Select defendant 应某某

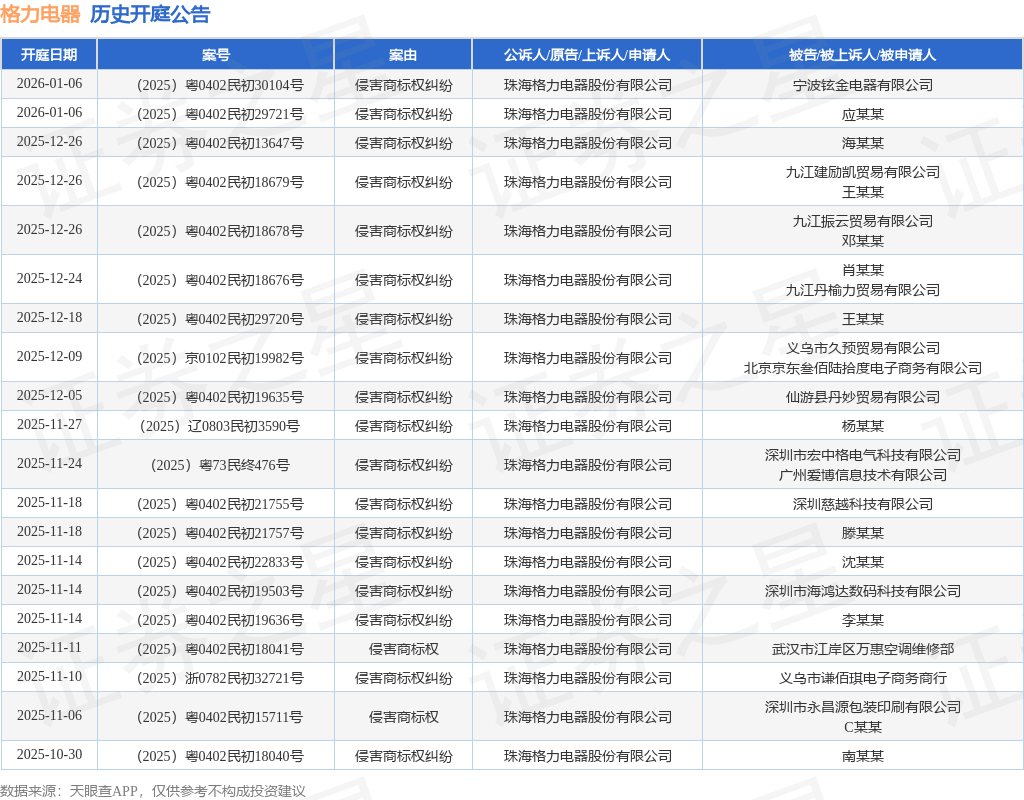pos(863,114)
